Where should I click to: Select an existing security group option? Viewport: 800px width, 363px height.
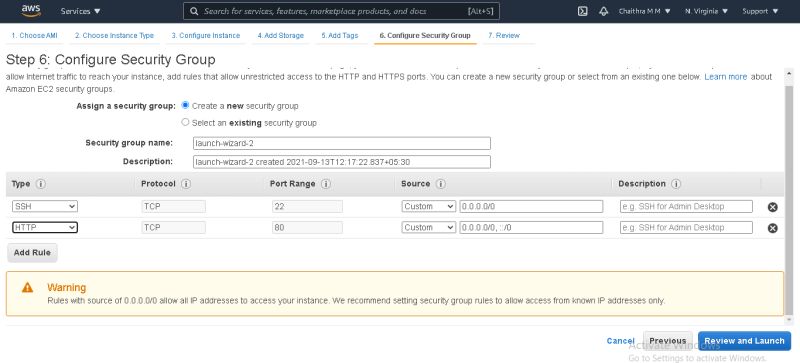click(185, 123)
